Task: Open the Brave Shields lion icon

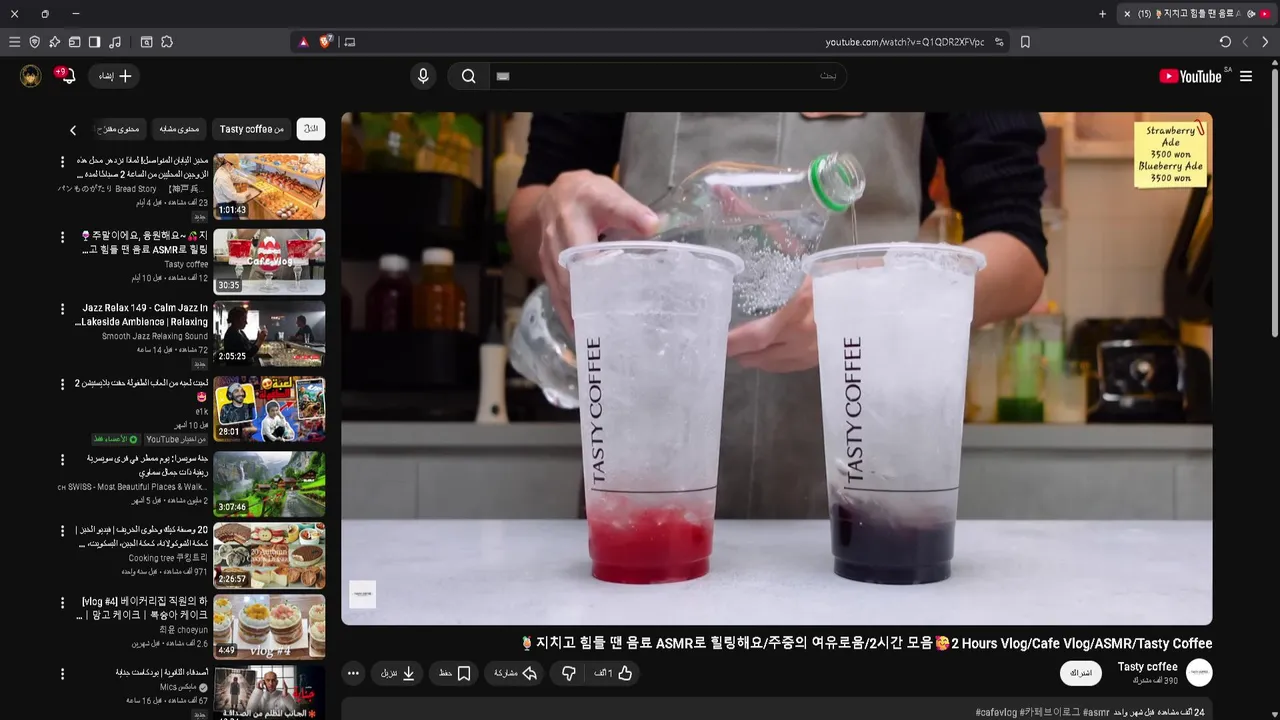Action: tap(326, 42)
